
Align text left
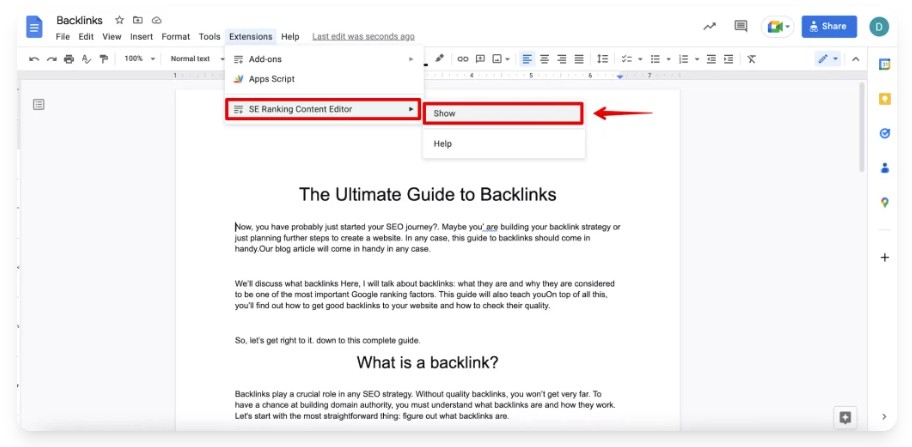pyautogui.click(x=527, y=59)
